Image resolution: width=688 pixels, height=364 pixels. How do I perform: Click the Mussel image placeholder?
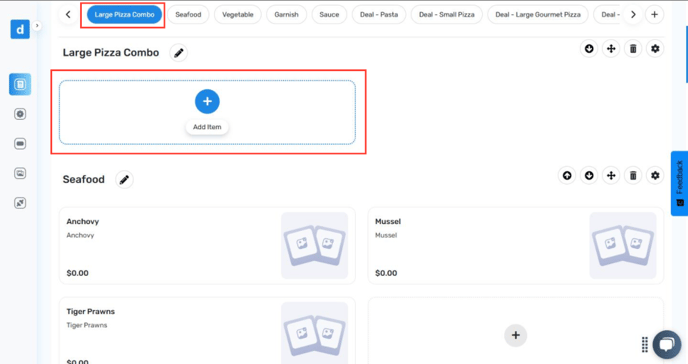coord(623,246)
